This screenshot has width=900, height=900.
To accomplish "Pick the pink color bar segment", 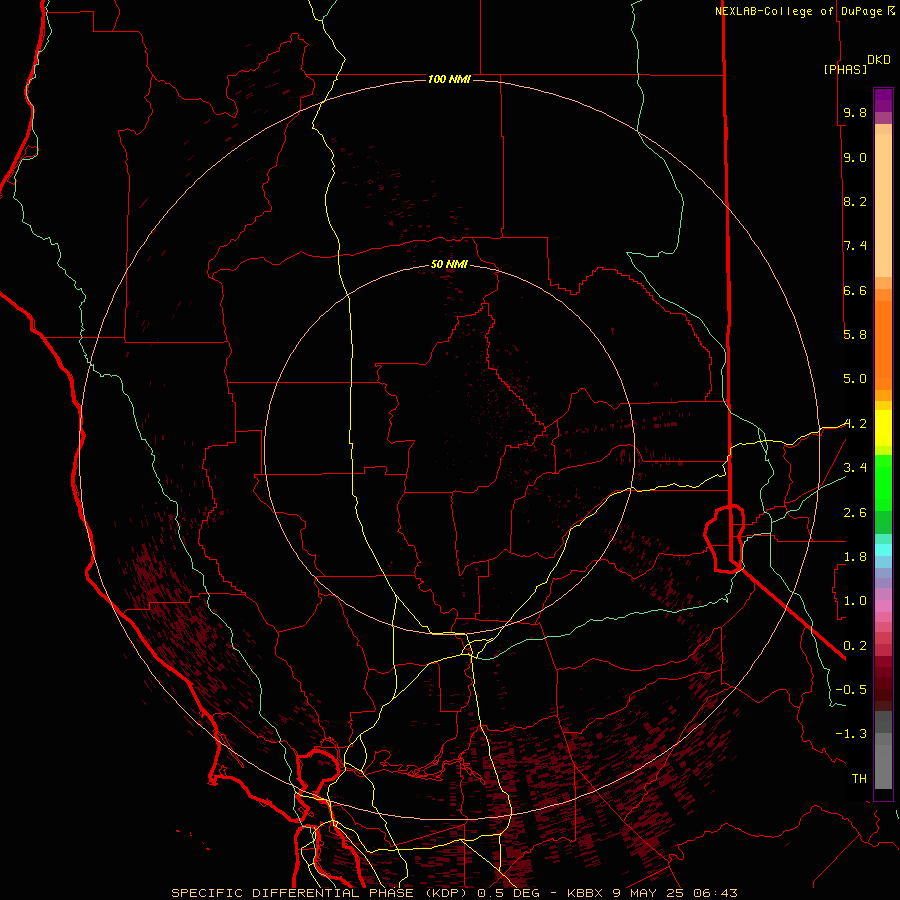I will click(x=883, y=606).
